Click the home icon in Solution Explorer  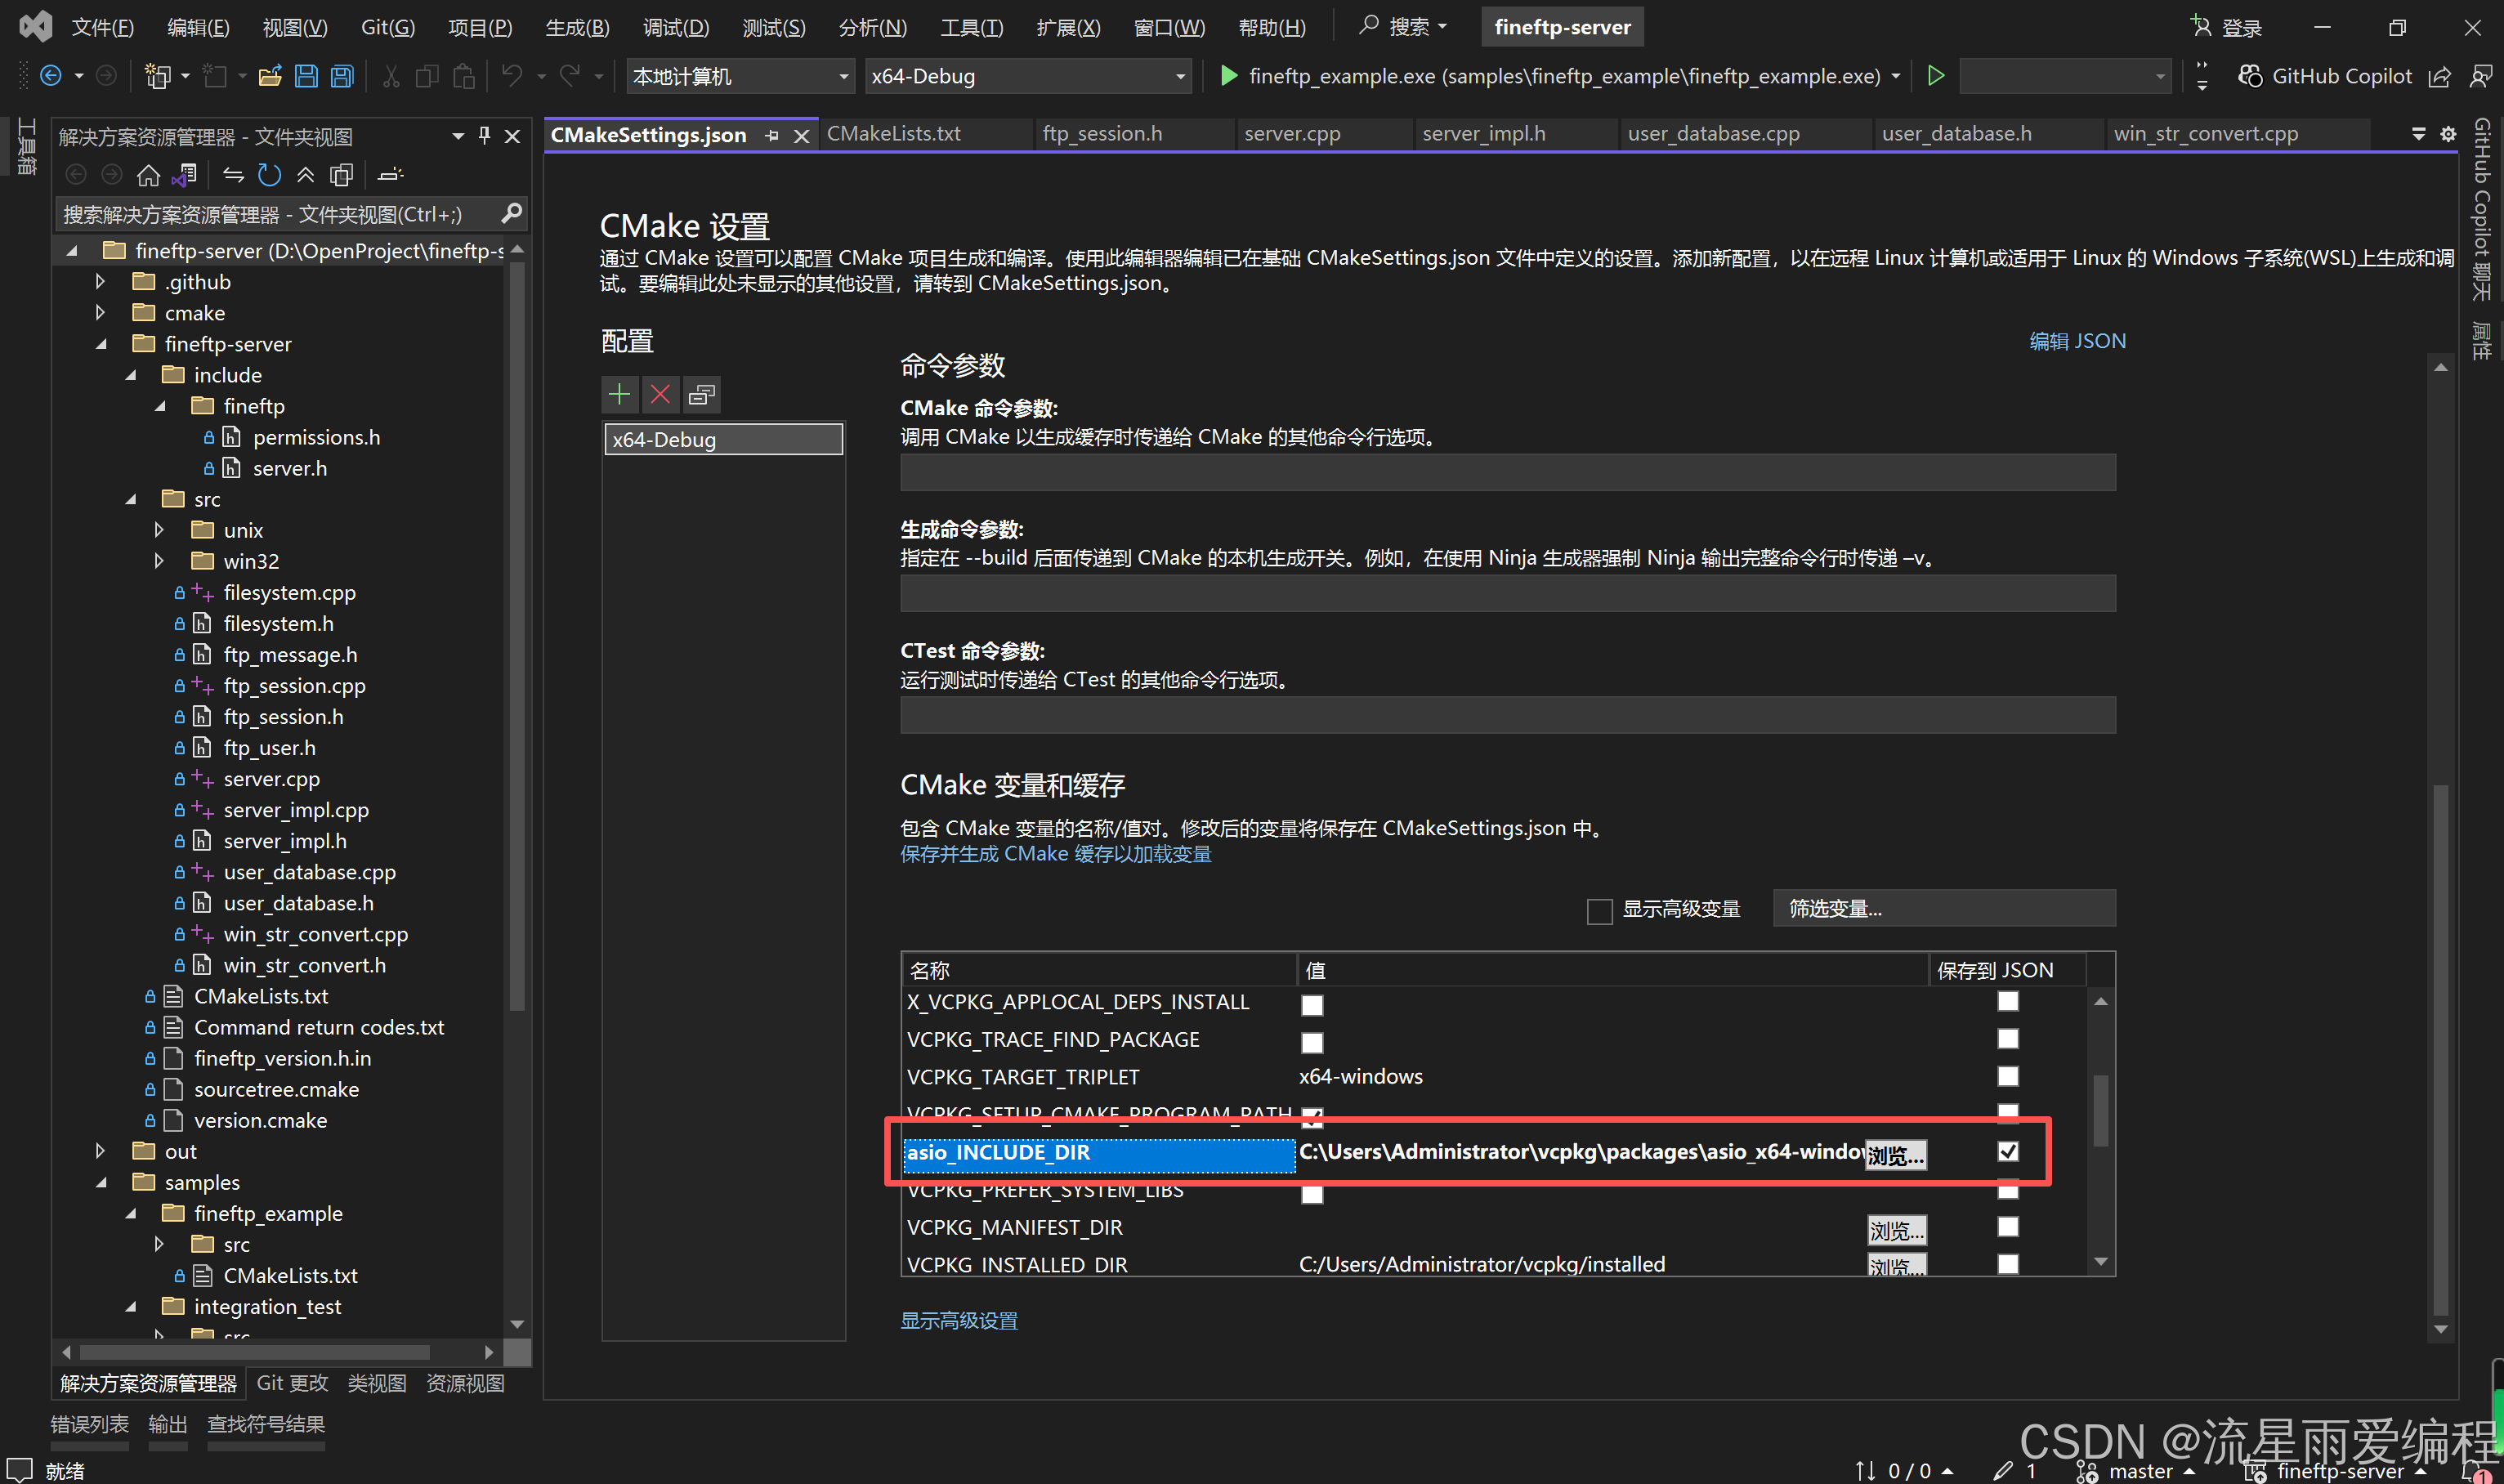(x=148, y=175)
